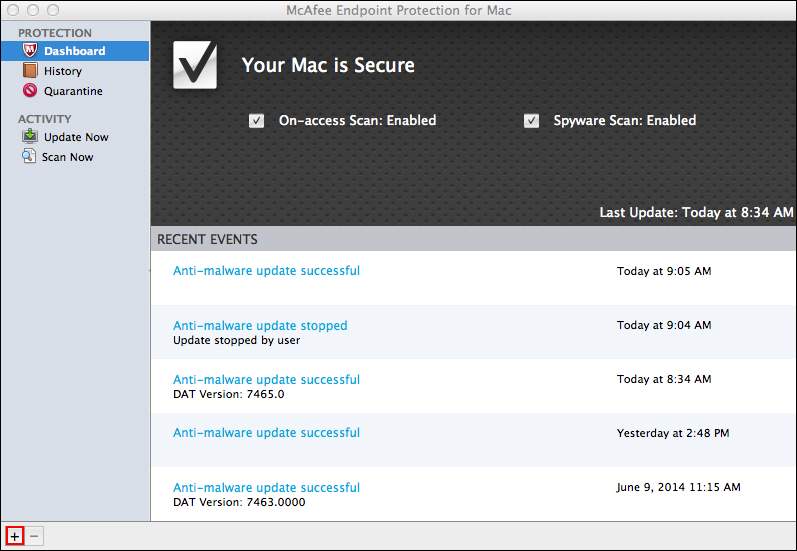Click the large secure checkmark icon
Viewport: 797px width, 551px height.
pyautogui.click(x=195, y=65)
